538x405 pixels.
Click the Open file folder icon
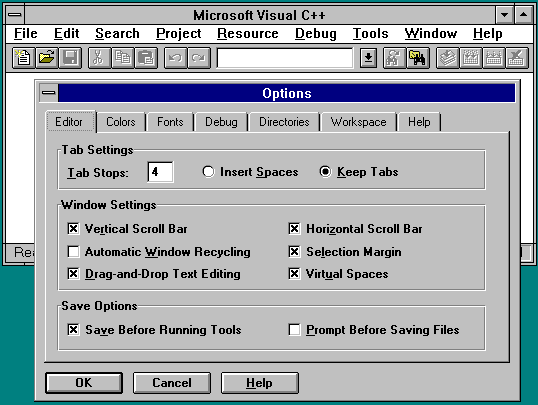[47, 58]
